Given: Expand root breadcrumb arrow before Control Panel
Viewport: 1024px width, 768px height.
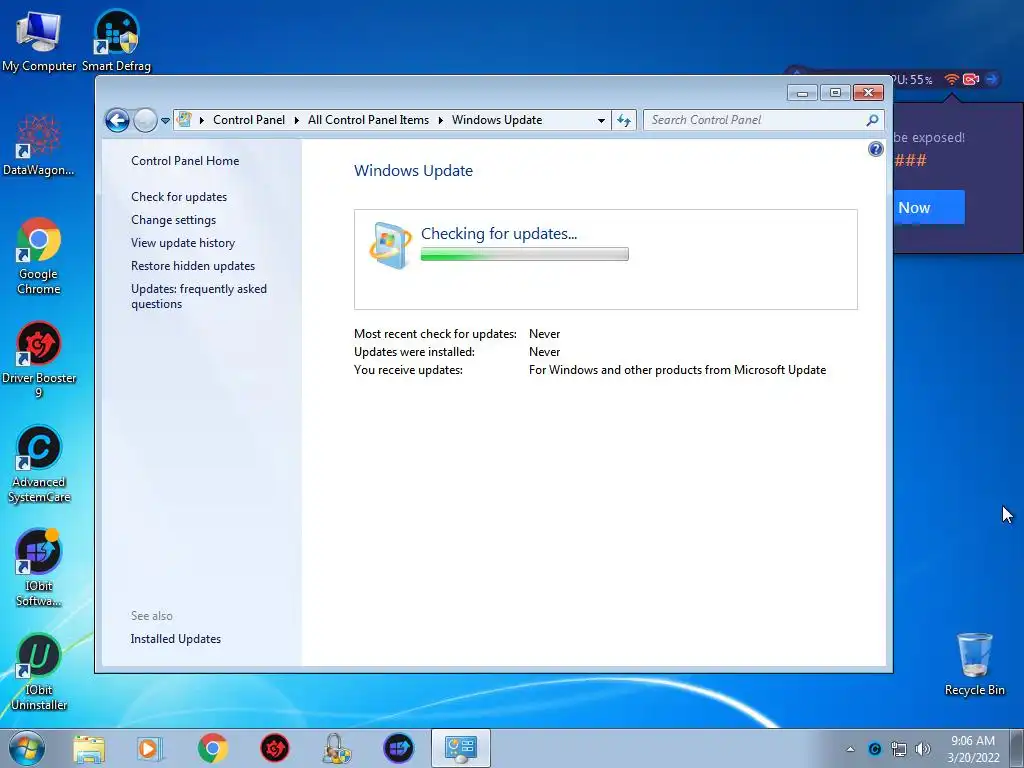Looking at the screenshot, I should 202,120.
